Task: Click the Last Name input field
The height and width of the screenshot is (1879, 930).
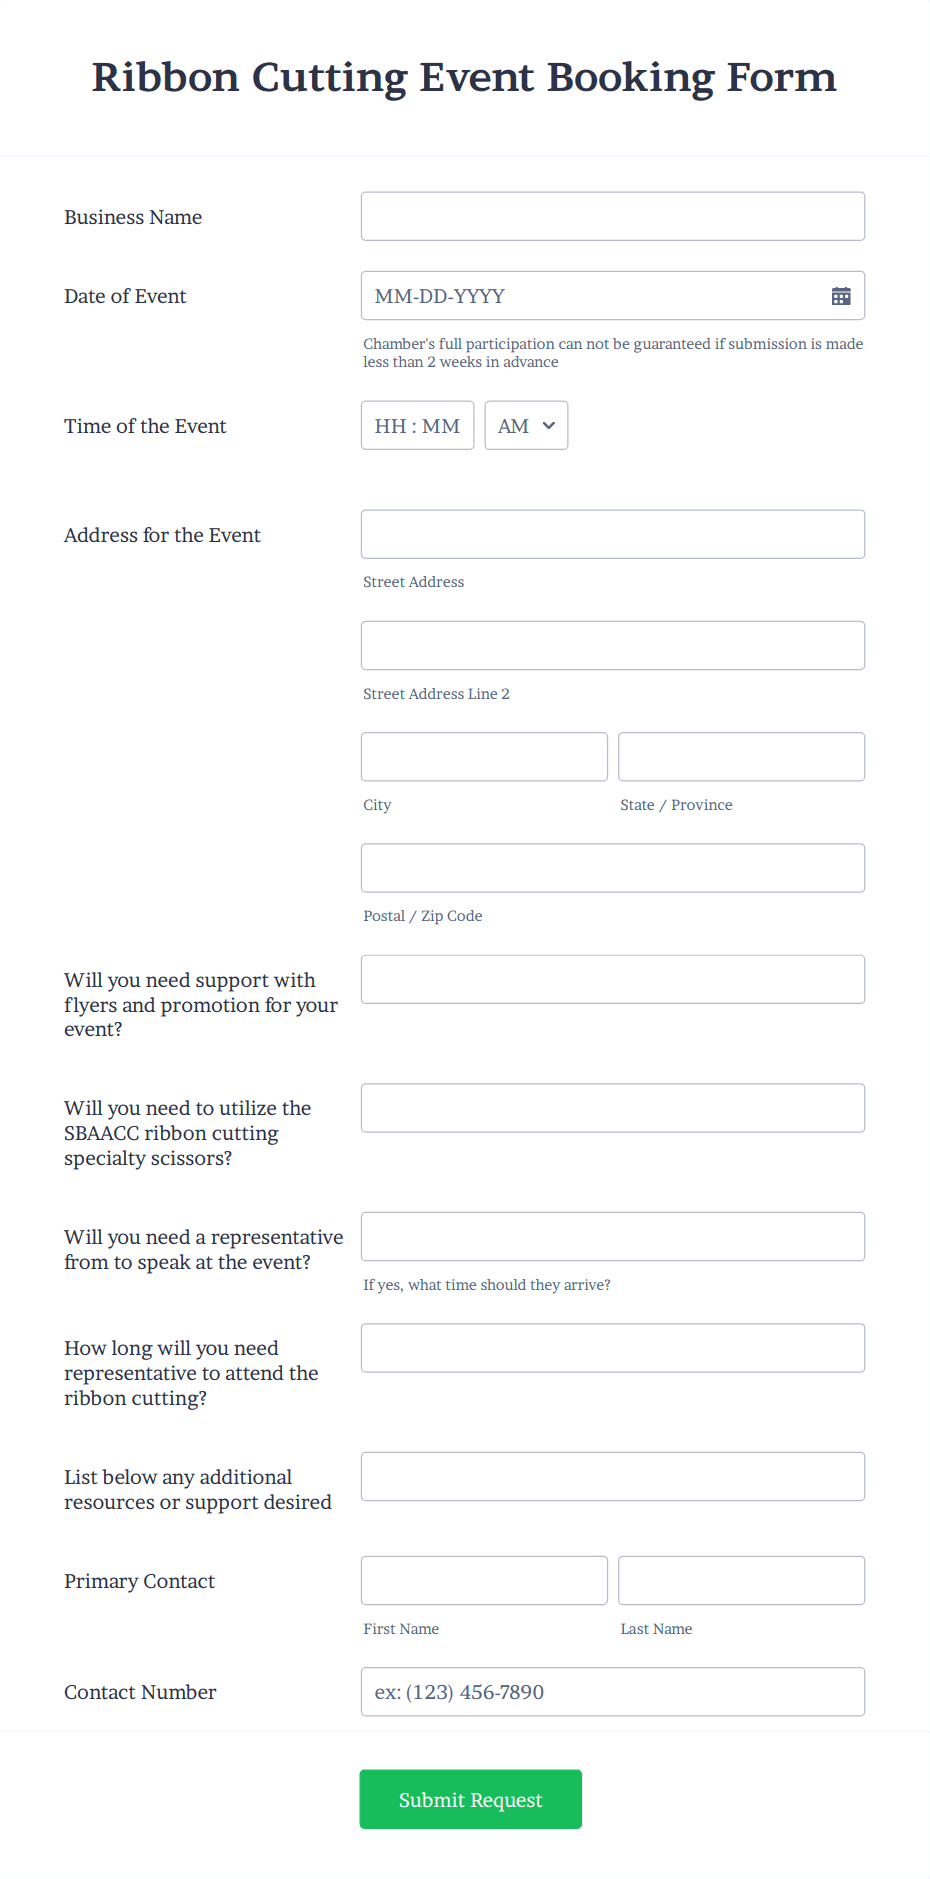Action: [x=740, y=1580]
